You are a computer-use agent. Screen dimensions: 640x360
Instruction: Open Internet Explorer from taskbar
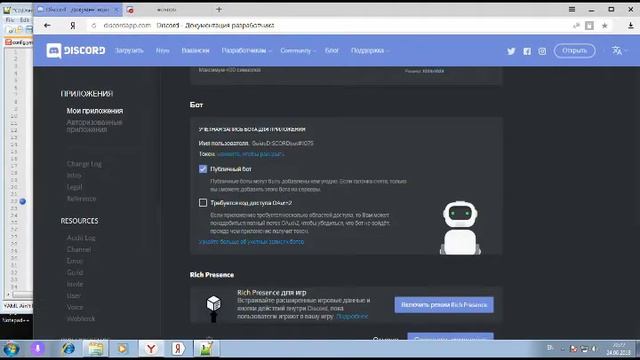pos(68,349)
